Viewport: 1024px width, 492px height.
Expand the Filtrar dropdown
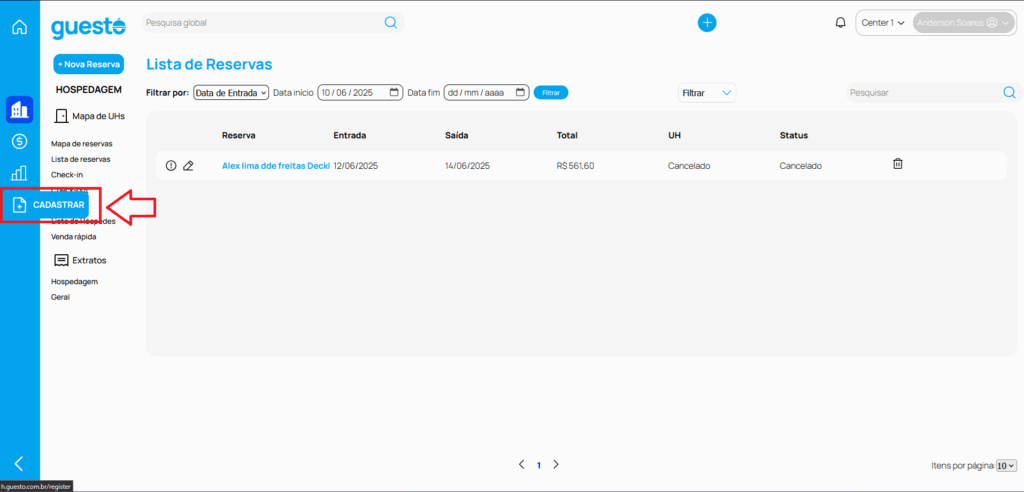[x=707, y=93]
